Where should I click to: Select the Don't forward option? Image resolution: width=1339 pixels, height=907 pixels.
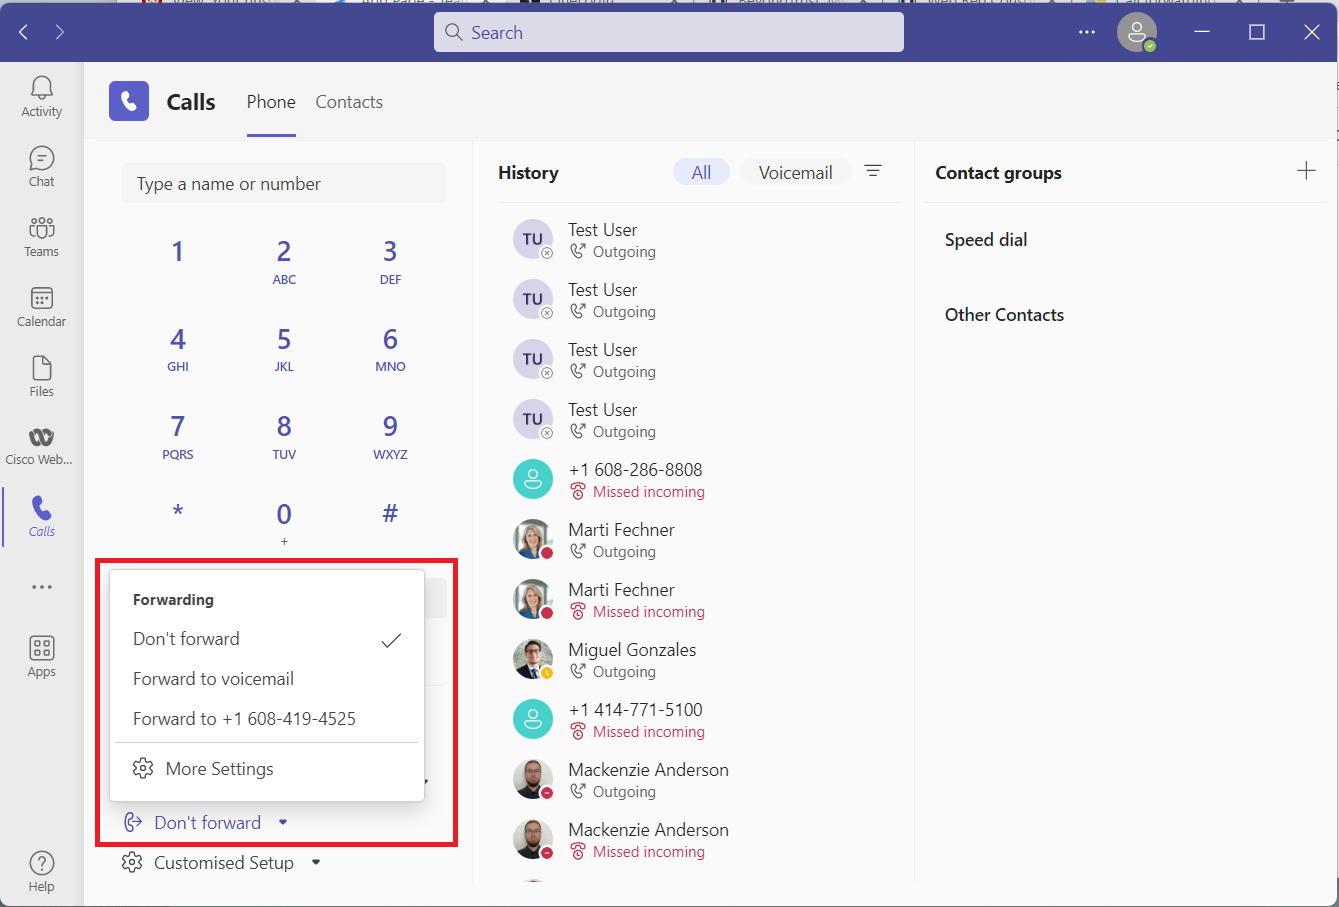pyautogui.click(x=187, y=639)
